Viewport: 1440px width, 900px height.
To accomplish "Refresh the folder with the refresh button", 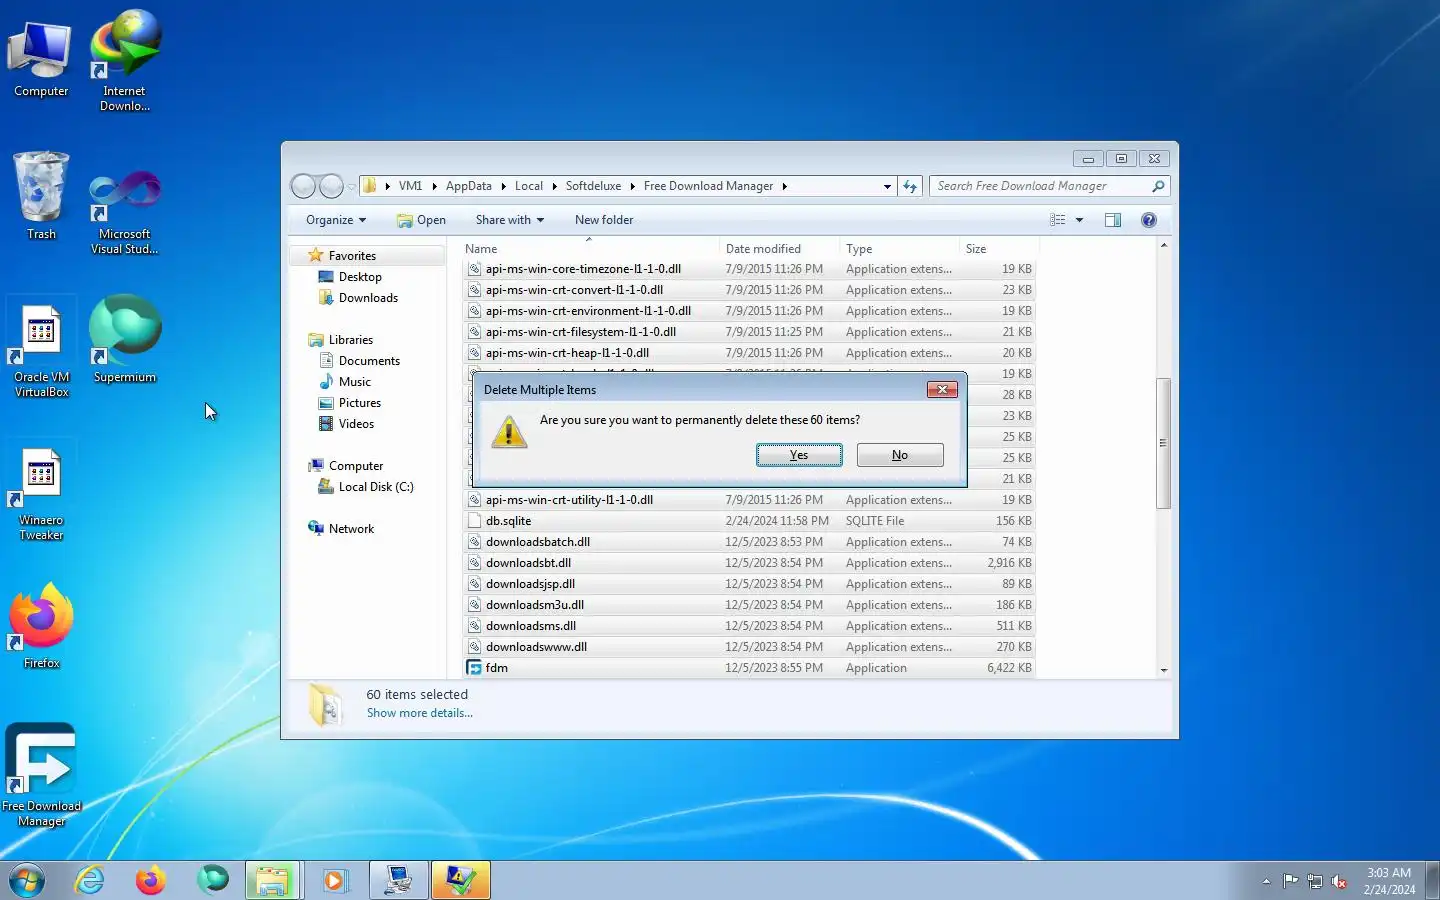I will (910, 186).
